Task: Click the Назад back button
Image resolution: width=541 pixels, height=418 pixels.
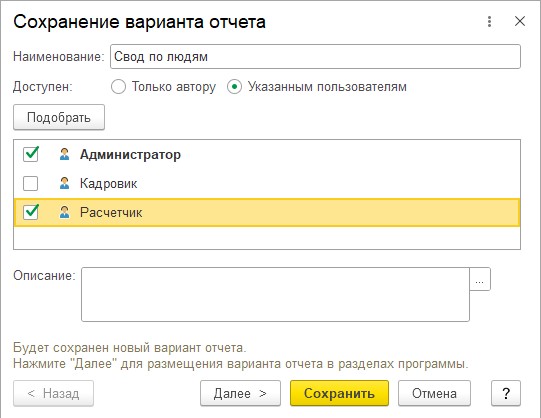Action: coord(53,393)
